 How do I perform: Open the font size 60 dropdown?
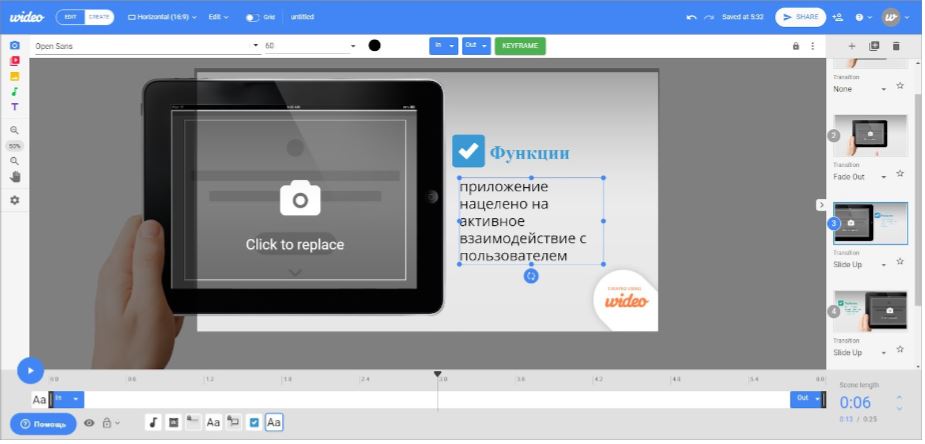coord(310,46)
